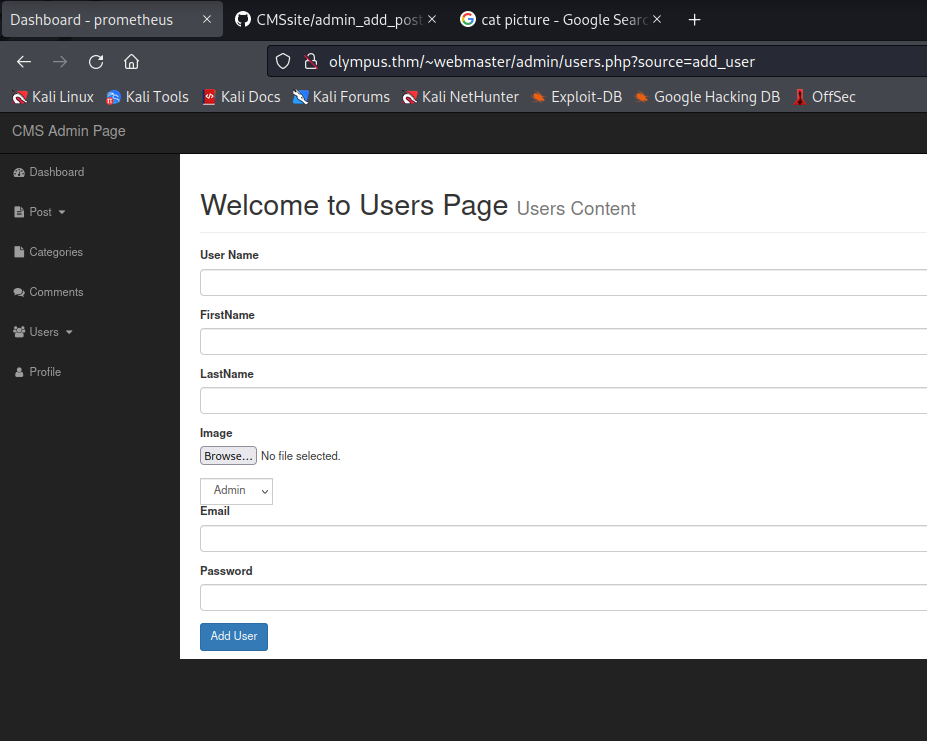The height and width of the screenshot is (741, 927).
Task: Click the Add User button
Action: pyautogui.click(x=234, y=637)
